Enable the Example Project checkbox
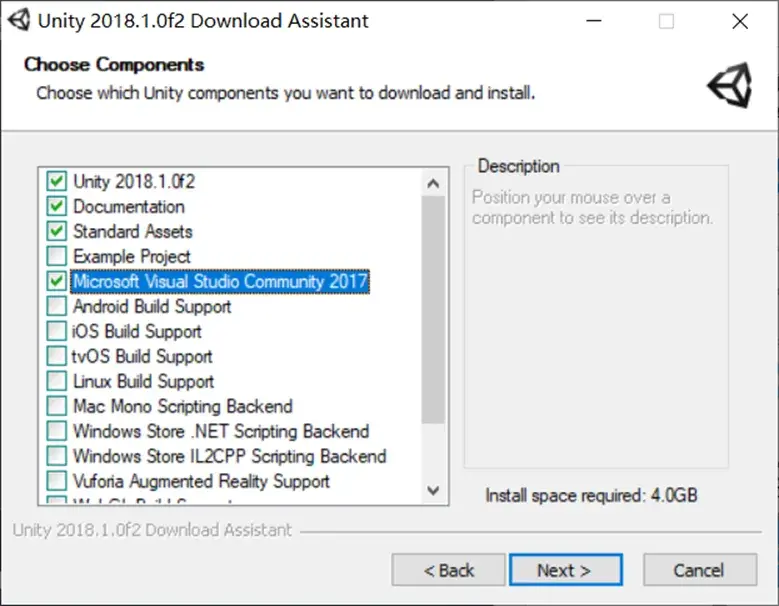The width and height of the screenshot is (779, 606). click(56, 256)
